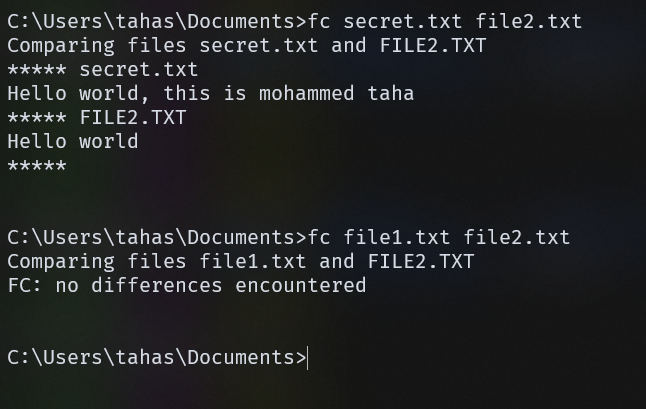Click the word "mohammed" in the output
Screen dimensions: 646x409
(307, 93)
